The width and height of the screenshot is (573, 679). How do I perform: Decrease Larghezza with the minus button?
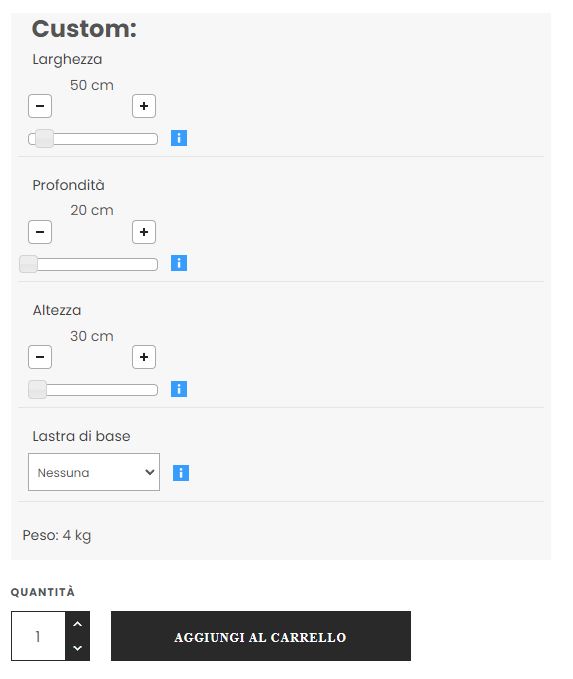coord(40,106)
